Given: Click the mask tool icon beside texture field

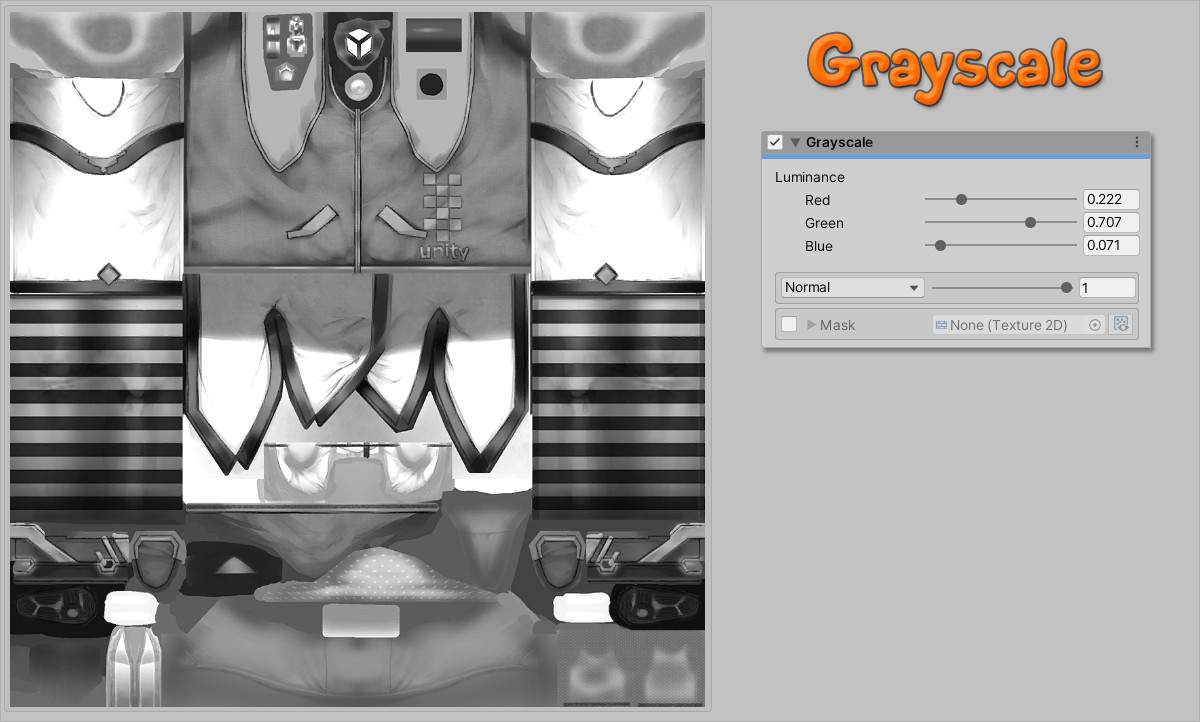Looking at the screenshot, I should click(x=1121, y=325).
